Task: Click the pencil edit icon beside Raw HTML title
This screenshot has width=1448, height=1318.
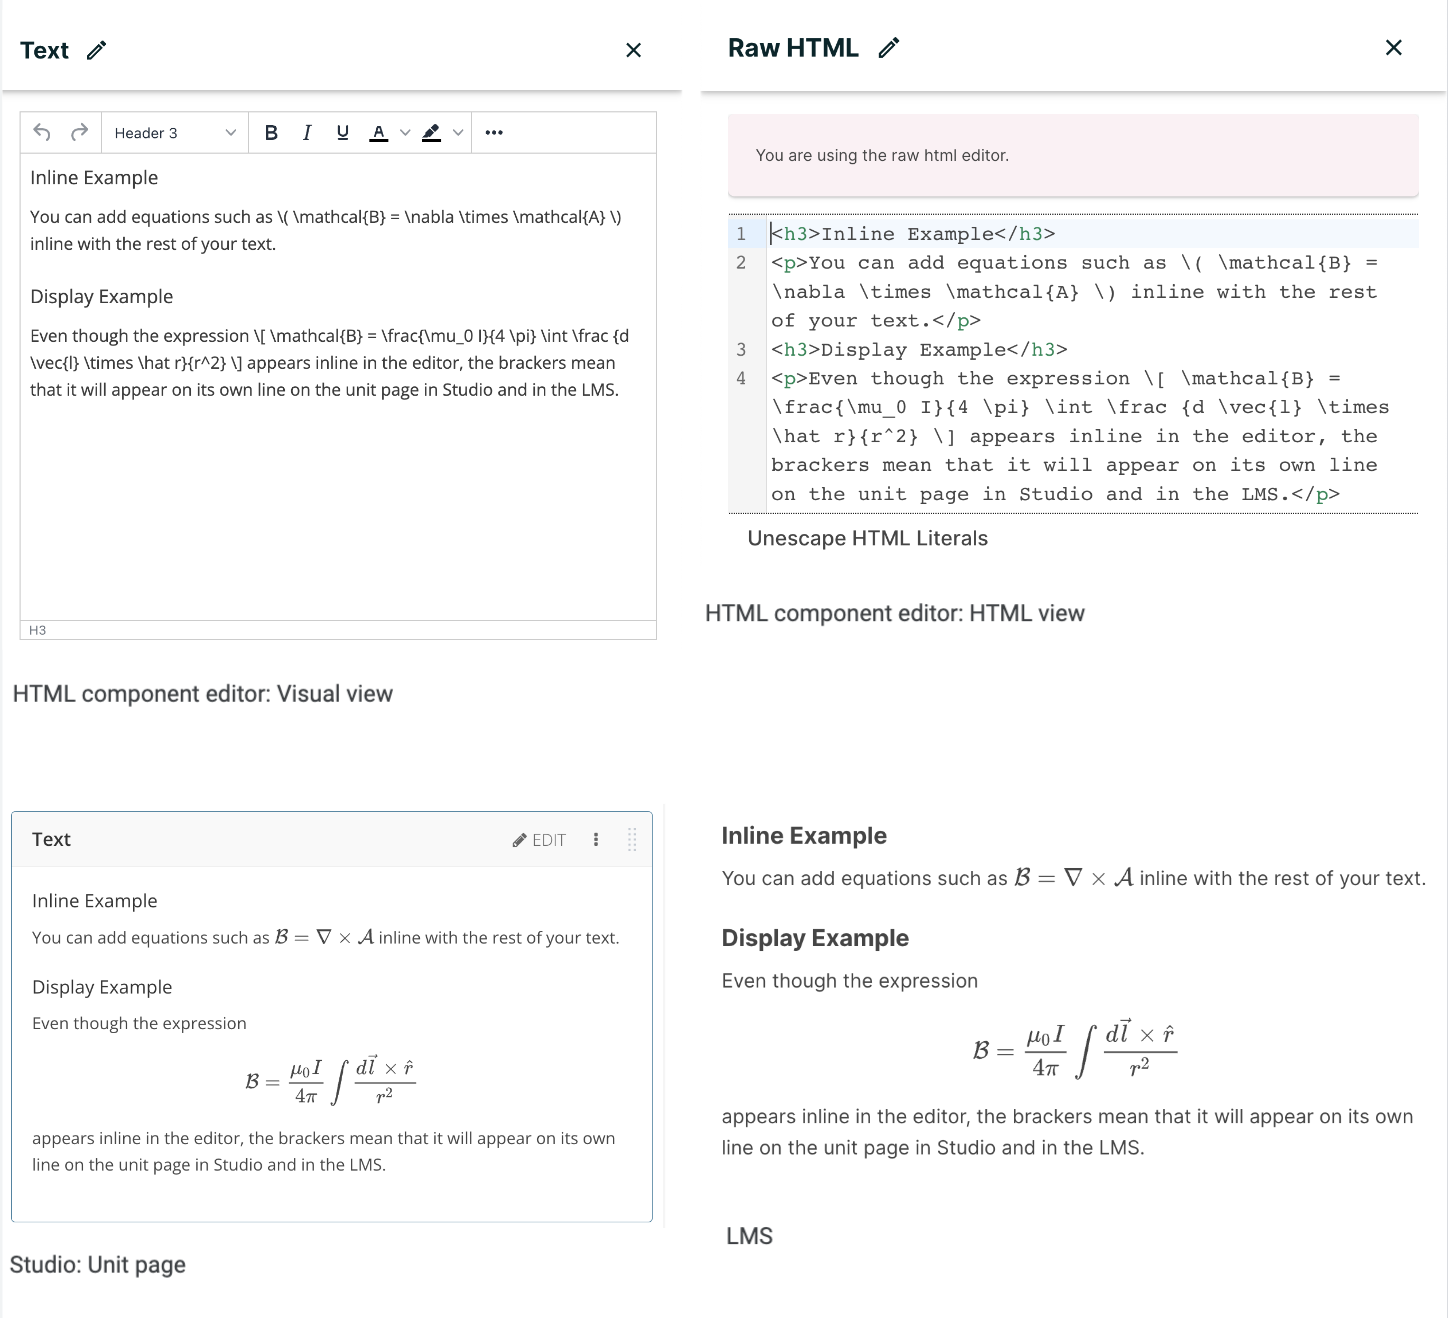Action: (888, 47)
